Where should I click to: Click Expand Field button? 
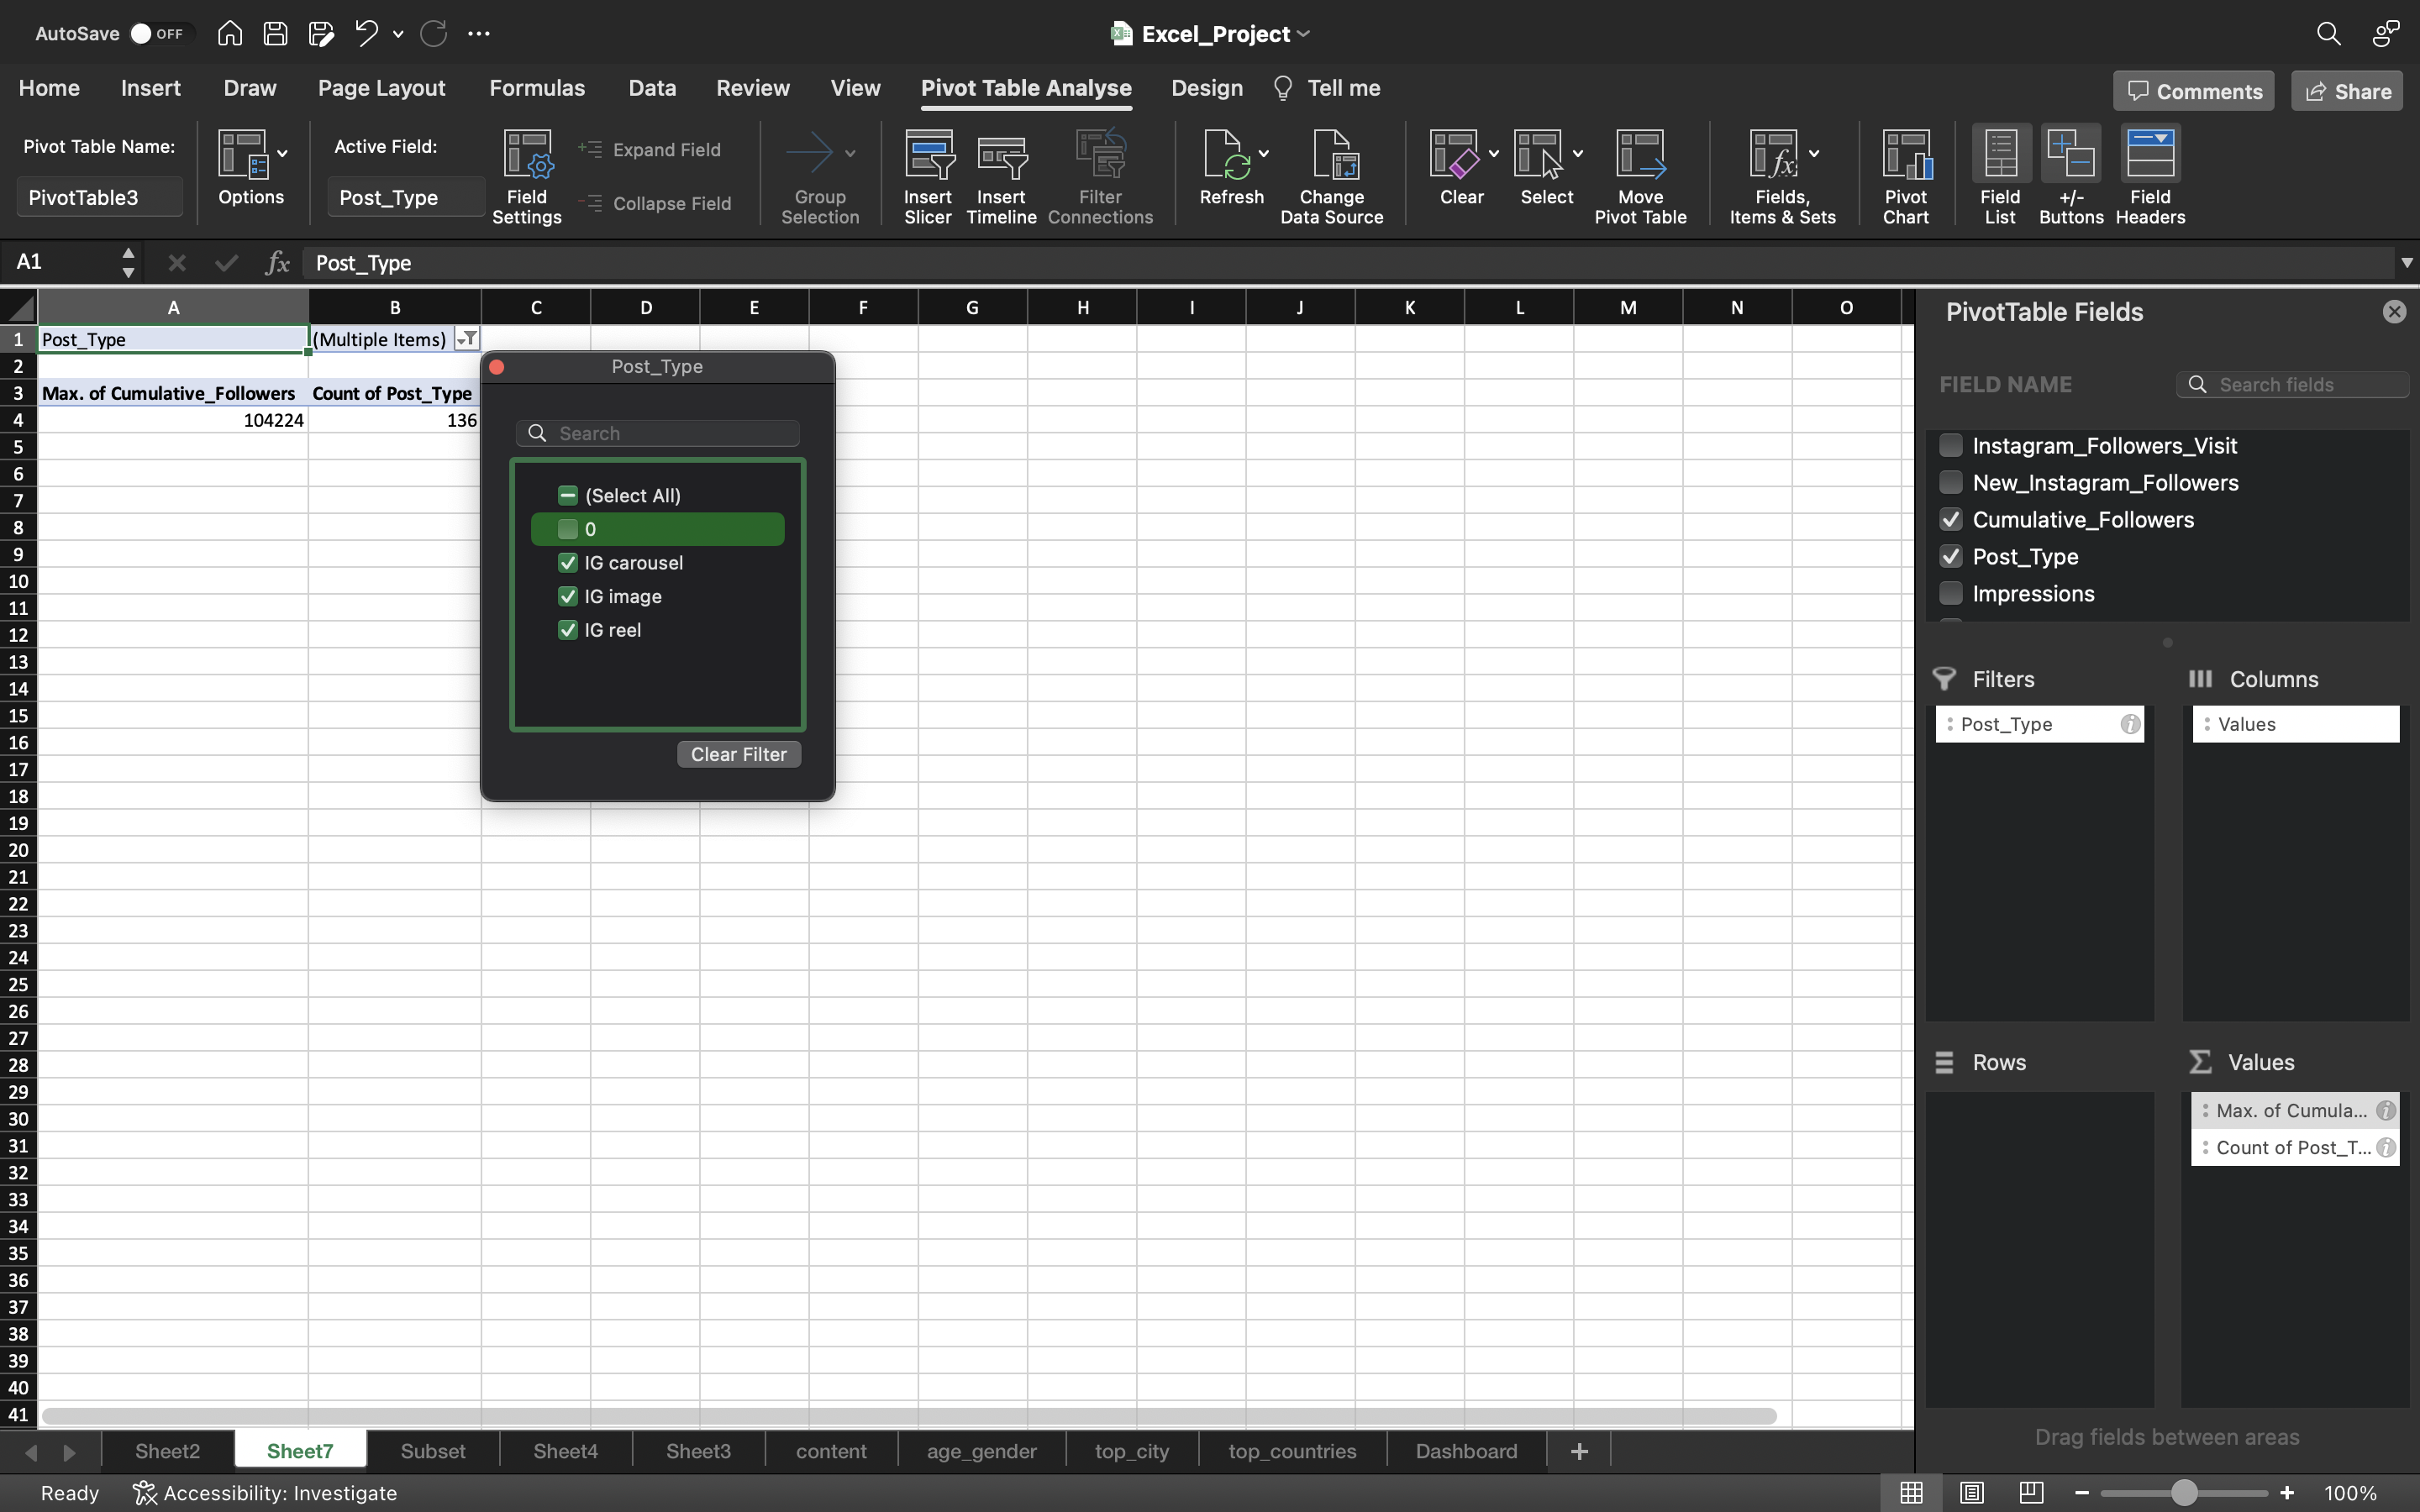click(x=650, y=150)
